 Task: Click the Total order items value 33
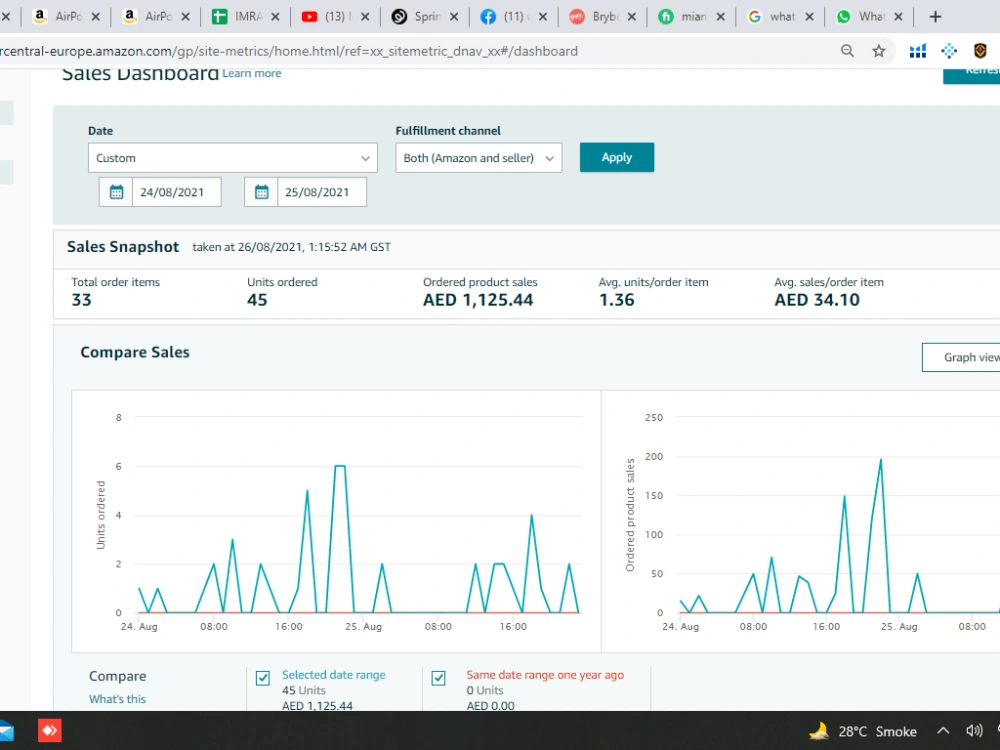[x=82, y=300]
